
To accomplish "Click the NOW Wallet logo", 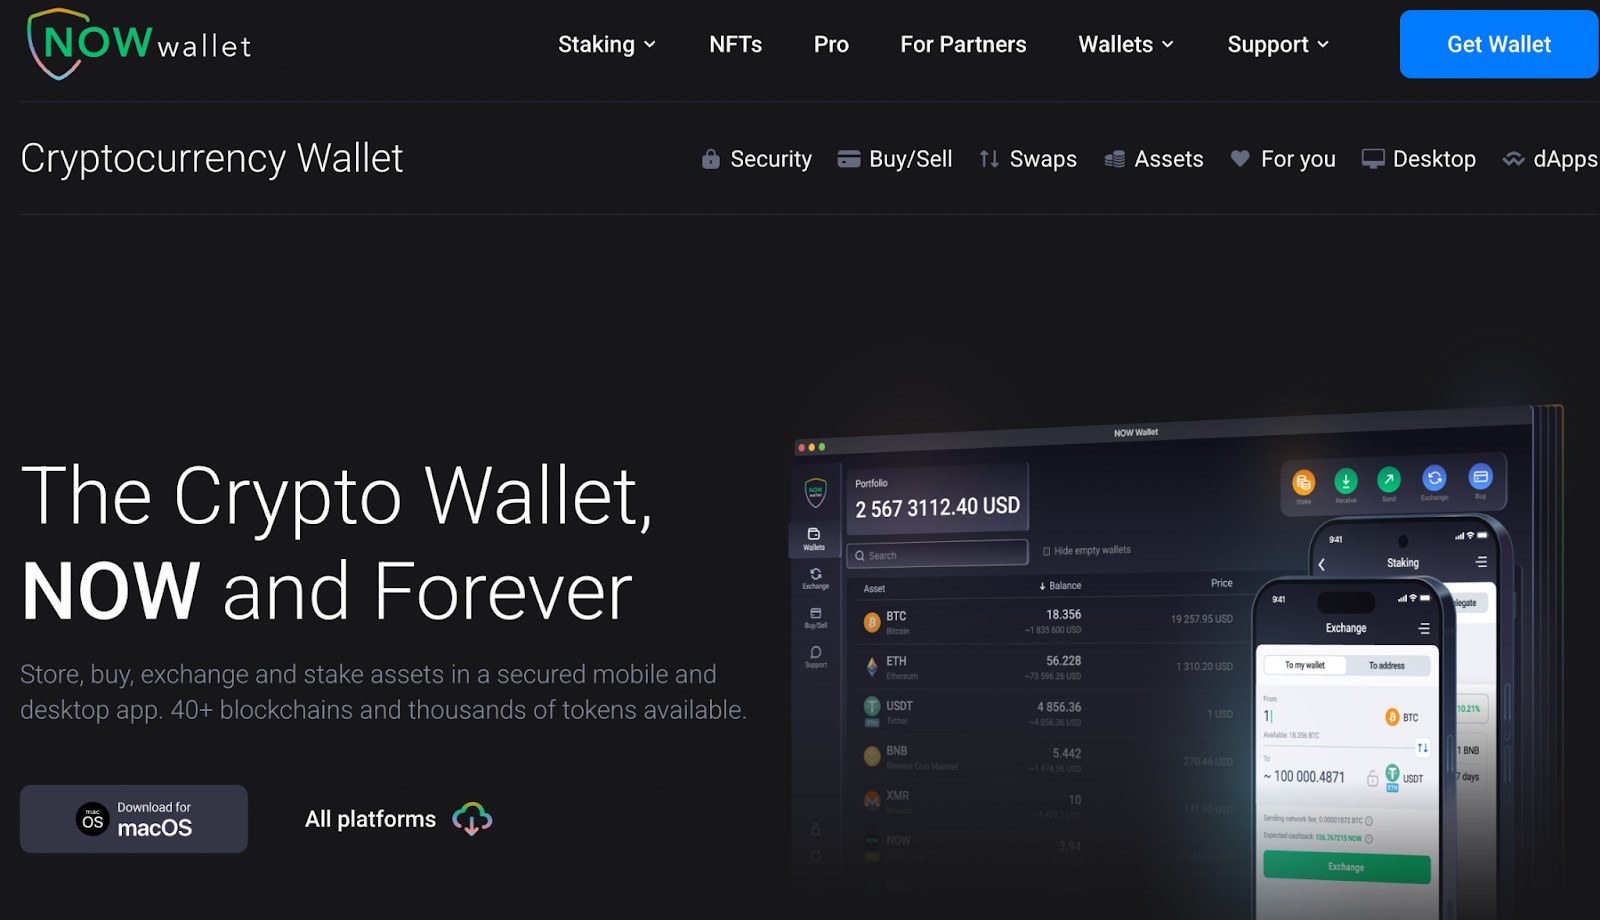I will (x=139, y=44).
